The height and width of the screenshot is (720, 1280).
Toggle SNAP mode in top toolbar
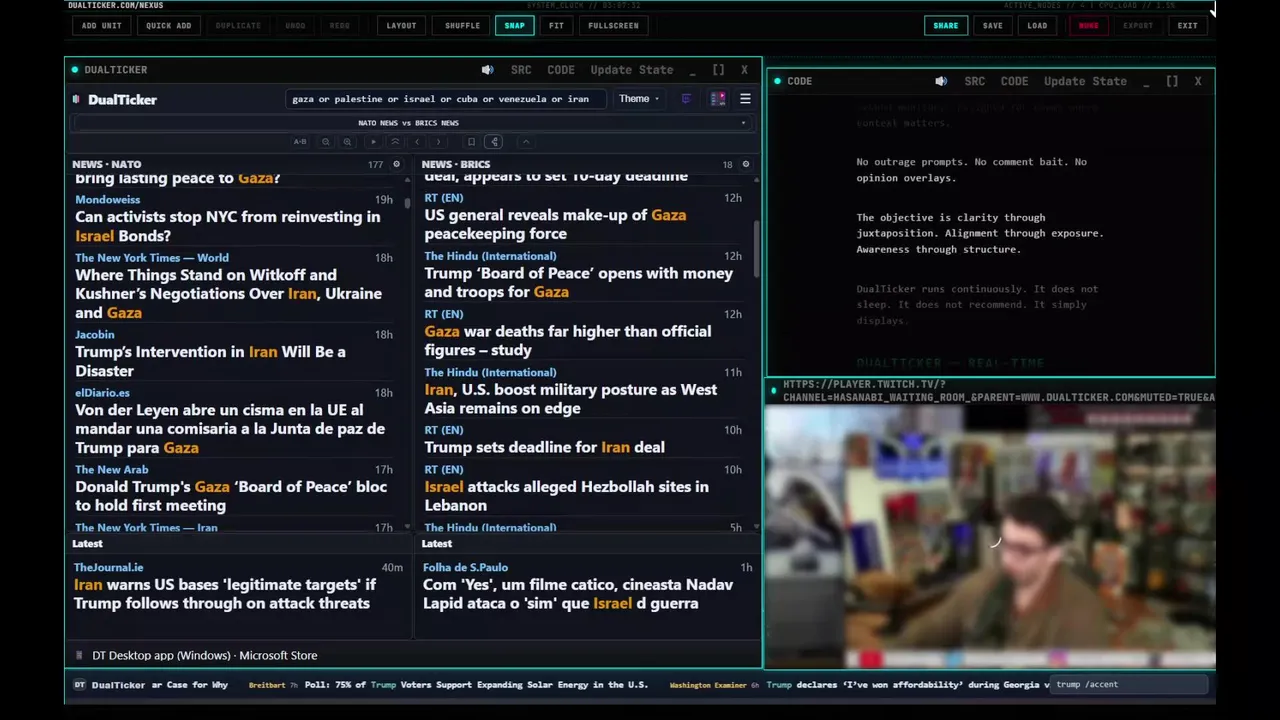tap(514, 25)
